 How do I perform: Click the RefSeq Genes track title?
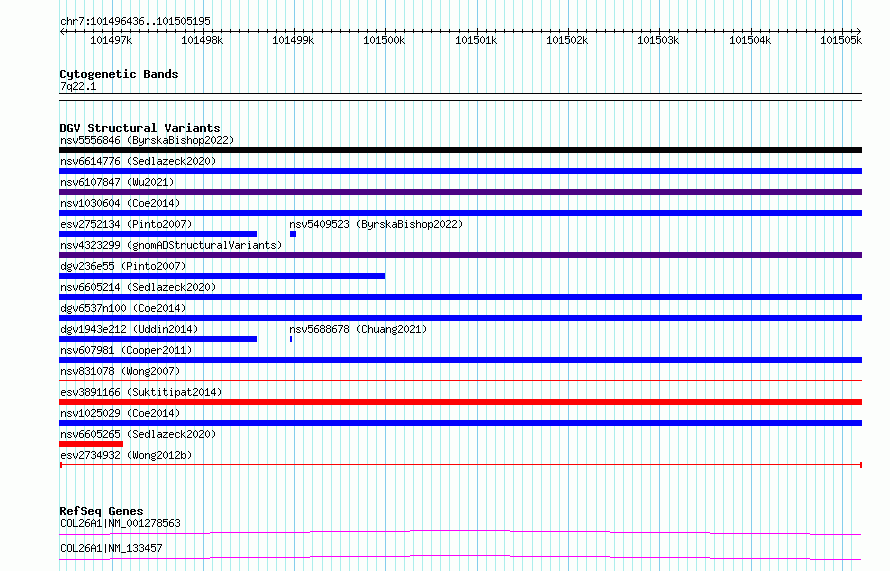[101, 511]
